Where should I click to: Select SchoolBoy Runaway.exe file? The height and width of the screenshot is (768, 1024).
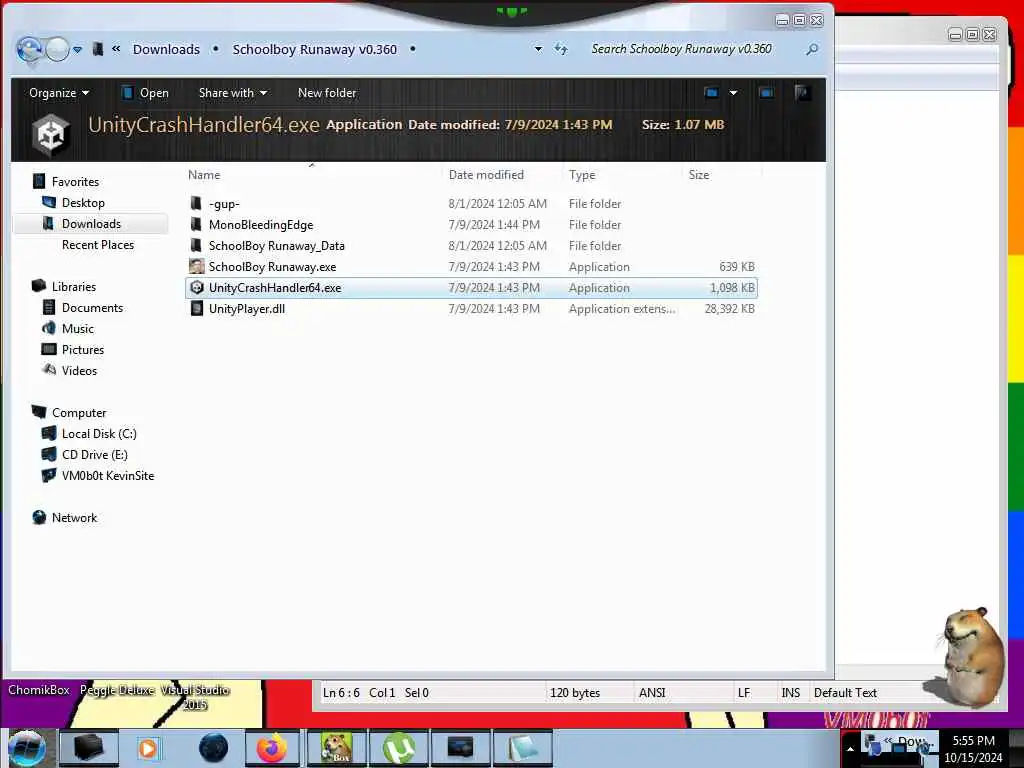pos(272,266)
